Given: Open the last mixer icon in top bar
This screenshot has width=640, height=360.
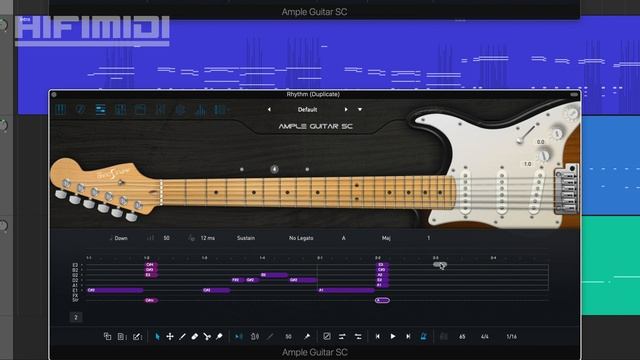Looking at the screenshot, I should click(x=220, y=109).
